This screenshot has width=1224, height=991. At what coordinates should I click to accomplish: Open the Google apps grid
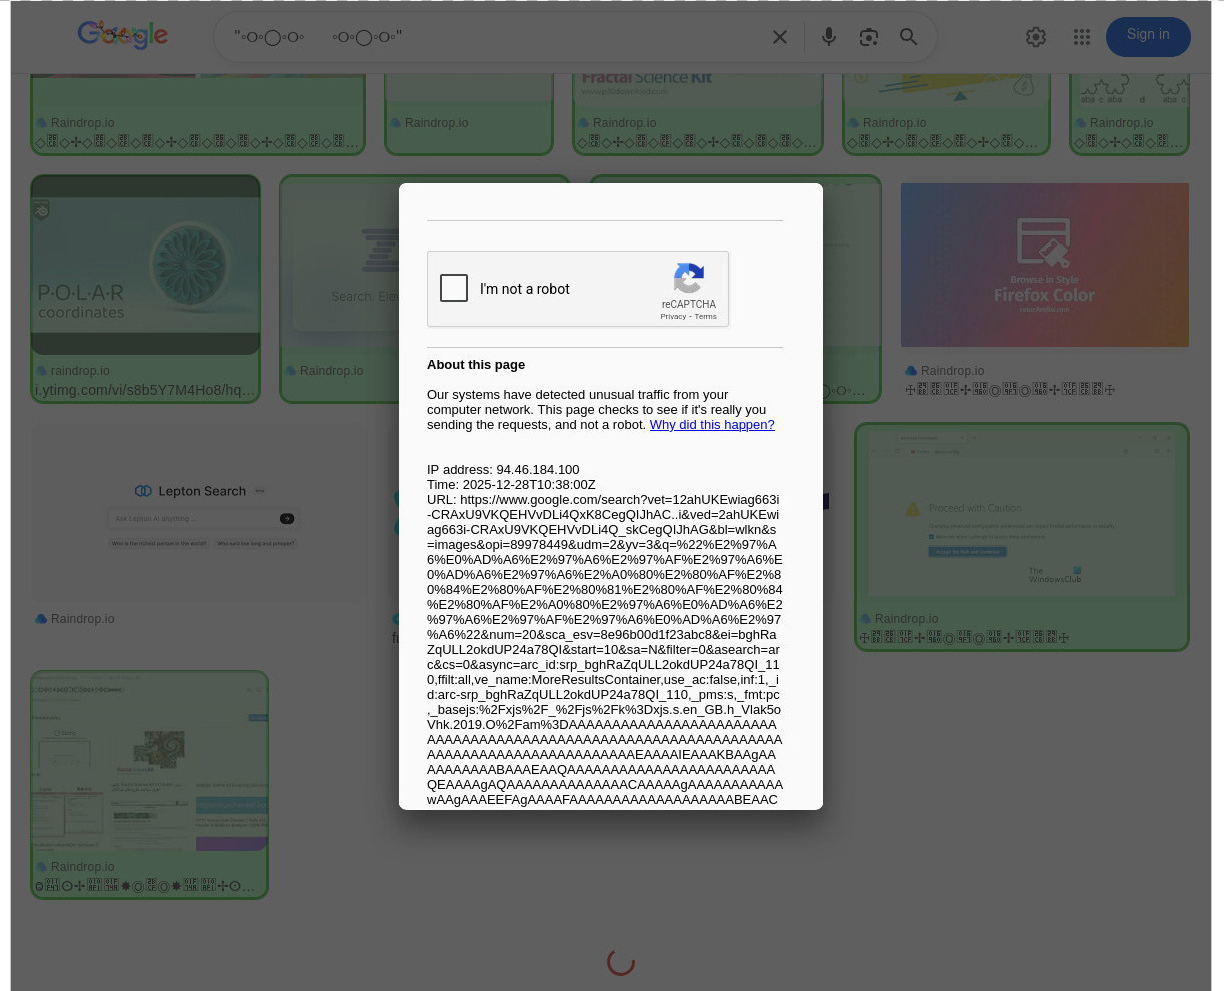pyautogui.click(x=1082, y=37)
